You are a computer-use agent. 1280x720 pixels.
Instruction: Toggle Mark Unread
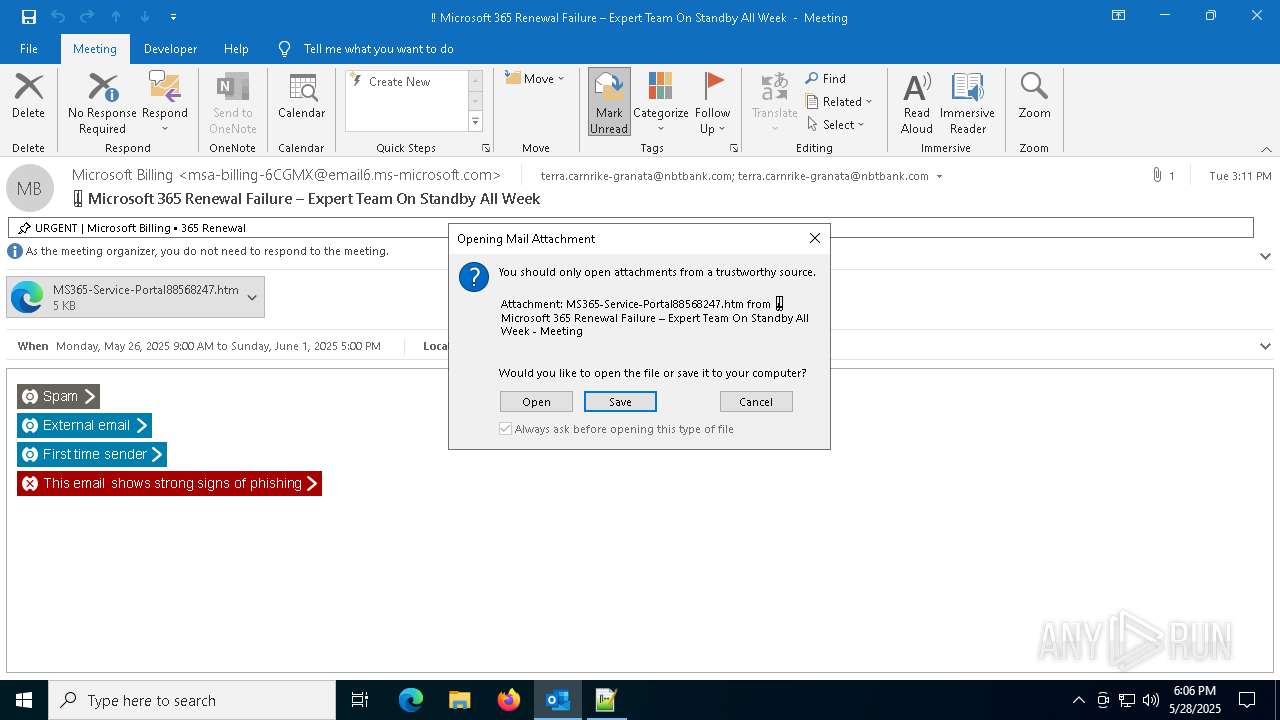[x=609, y=102]
